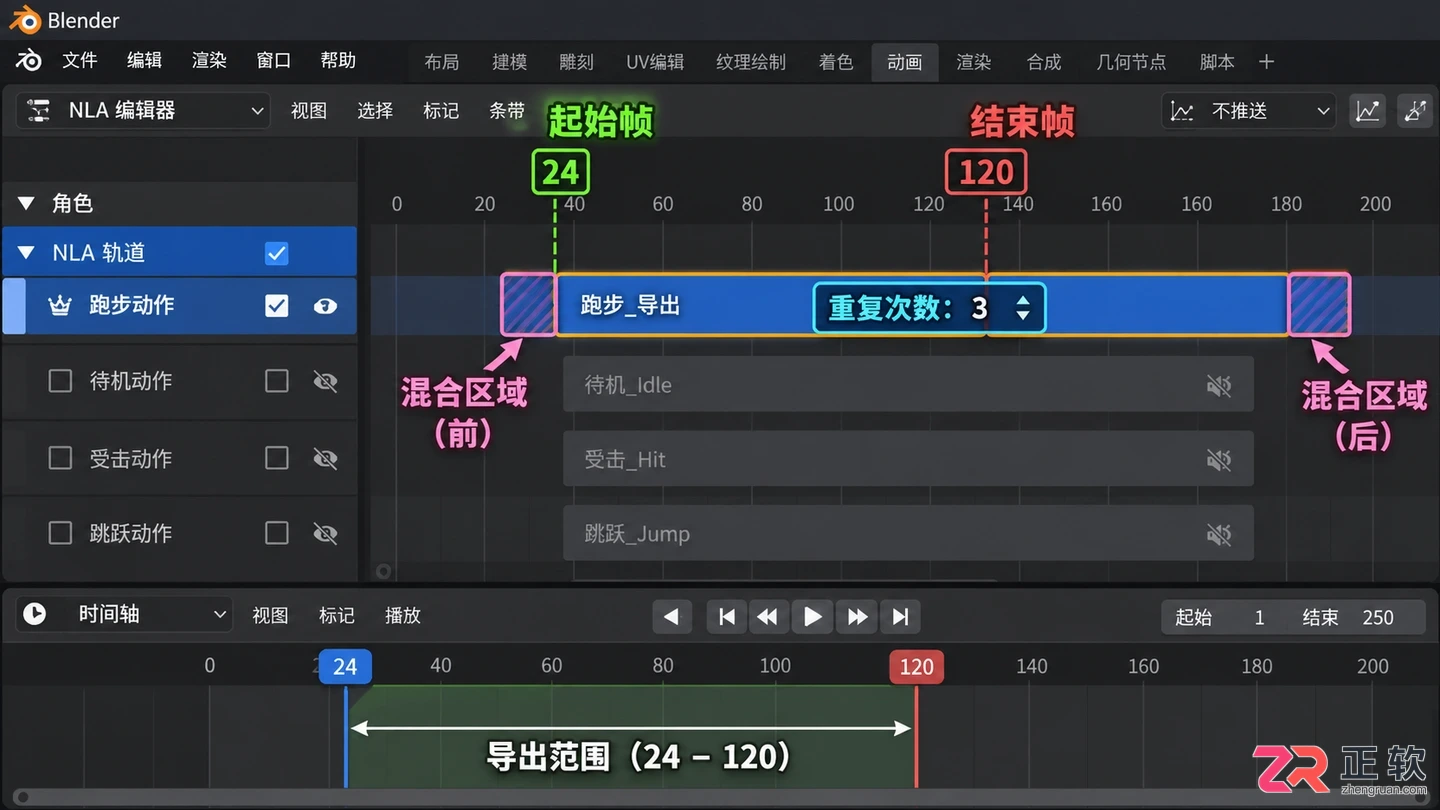
Task: Open NLA header 标记 menu
Action: tap(441, 111)
